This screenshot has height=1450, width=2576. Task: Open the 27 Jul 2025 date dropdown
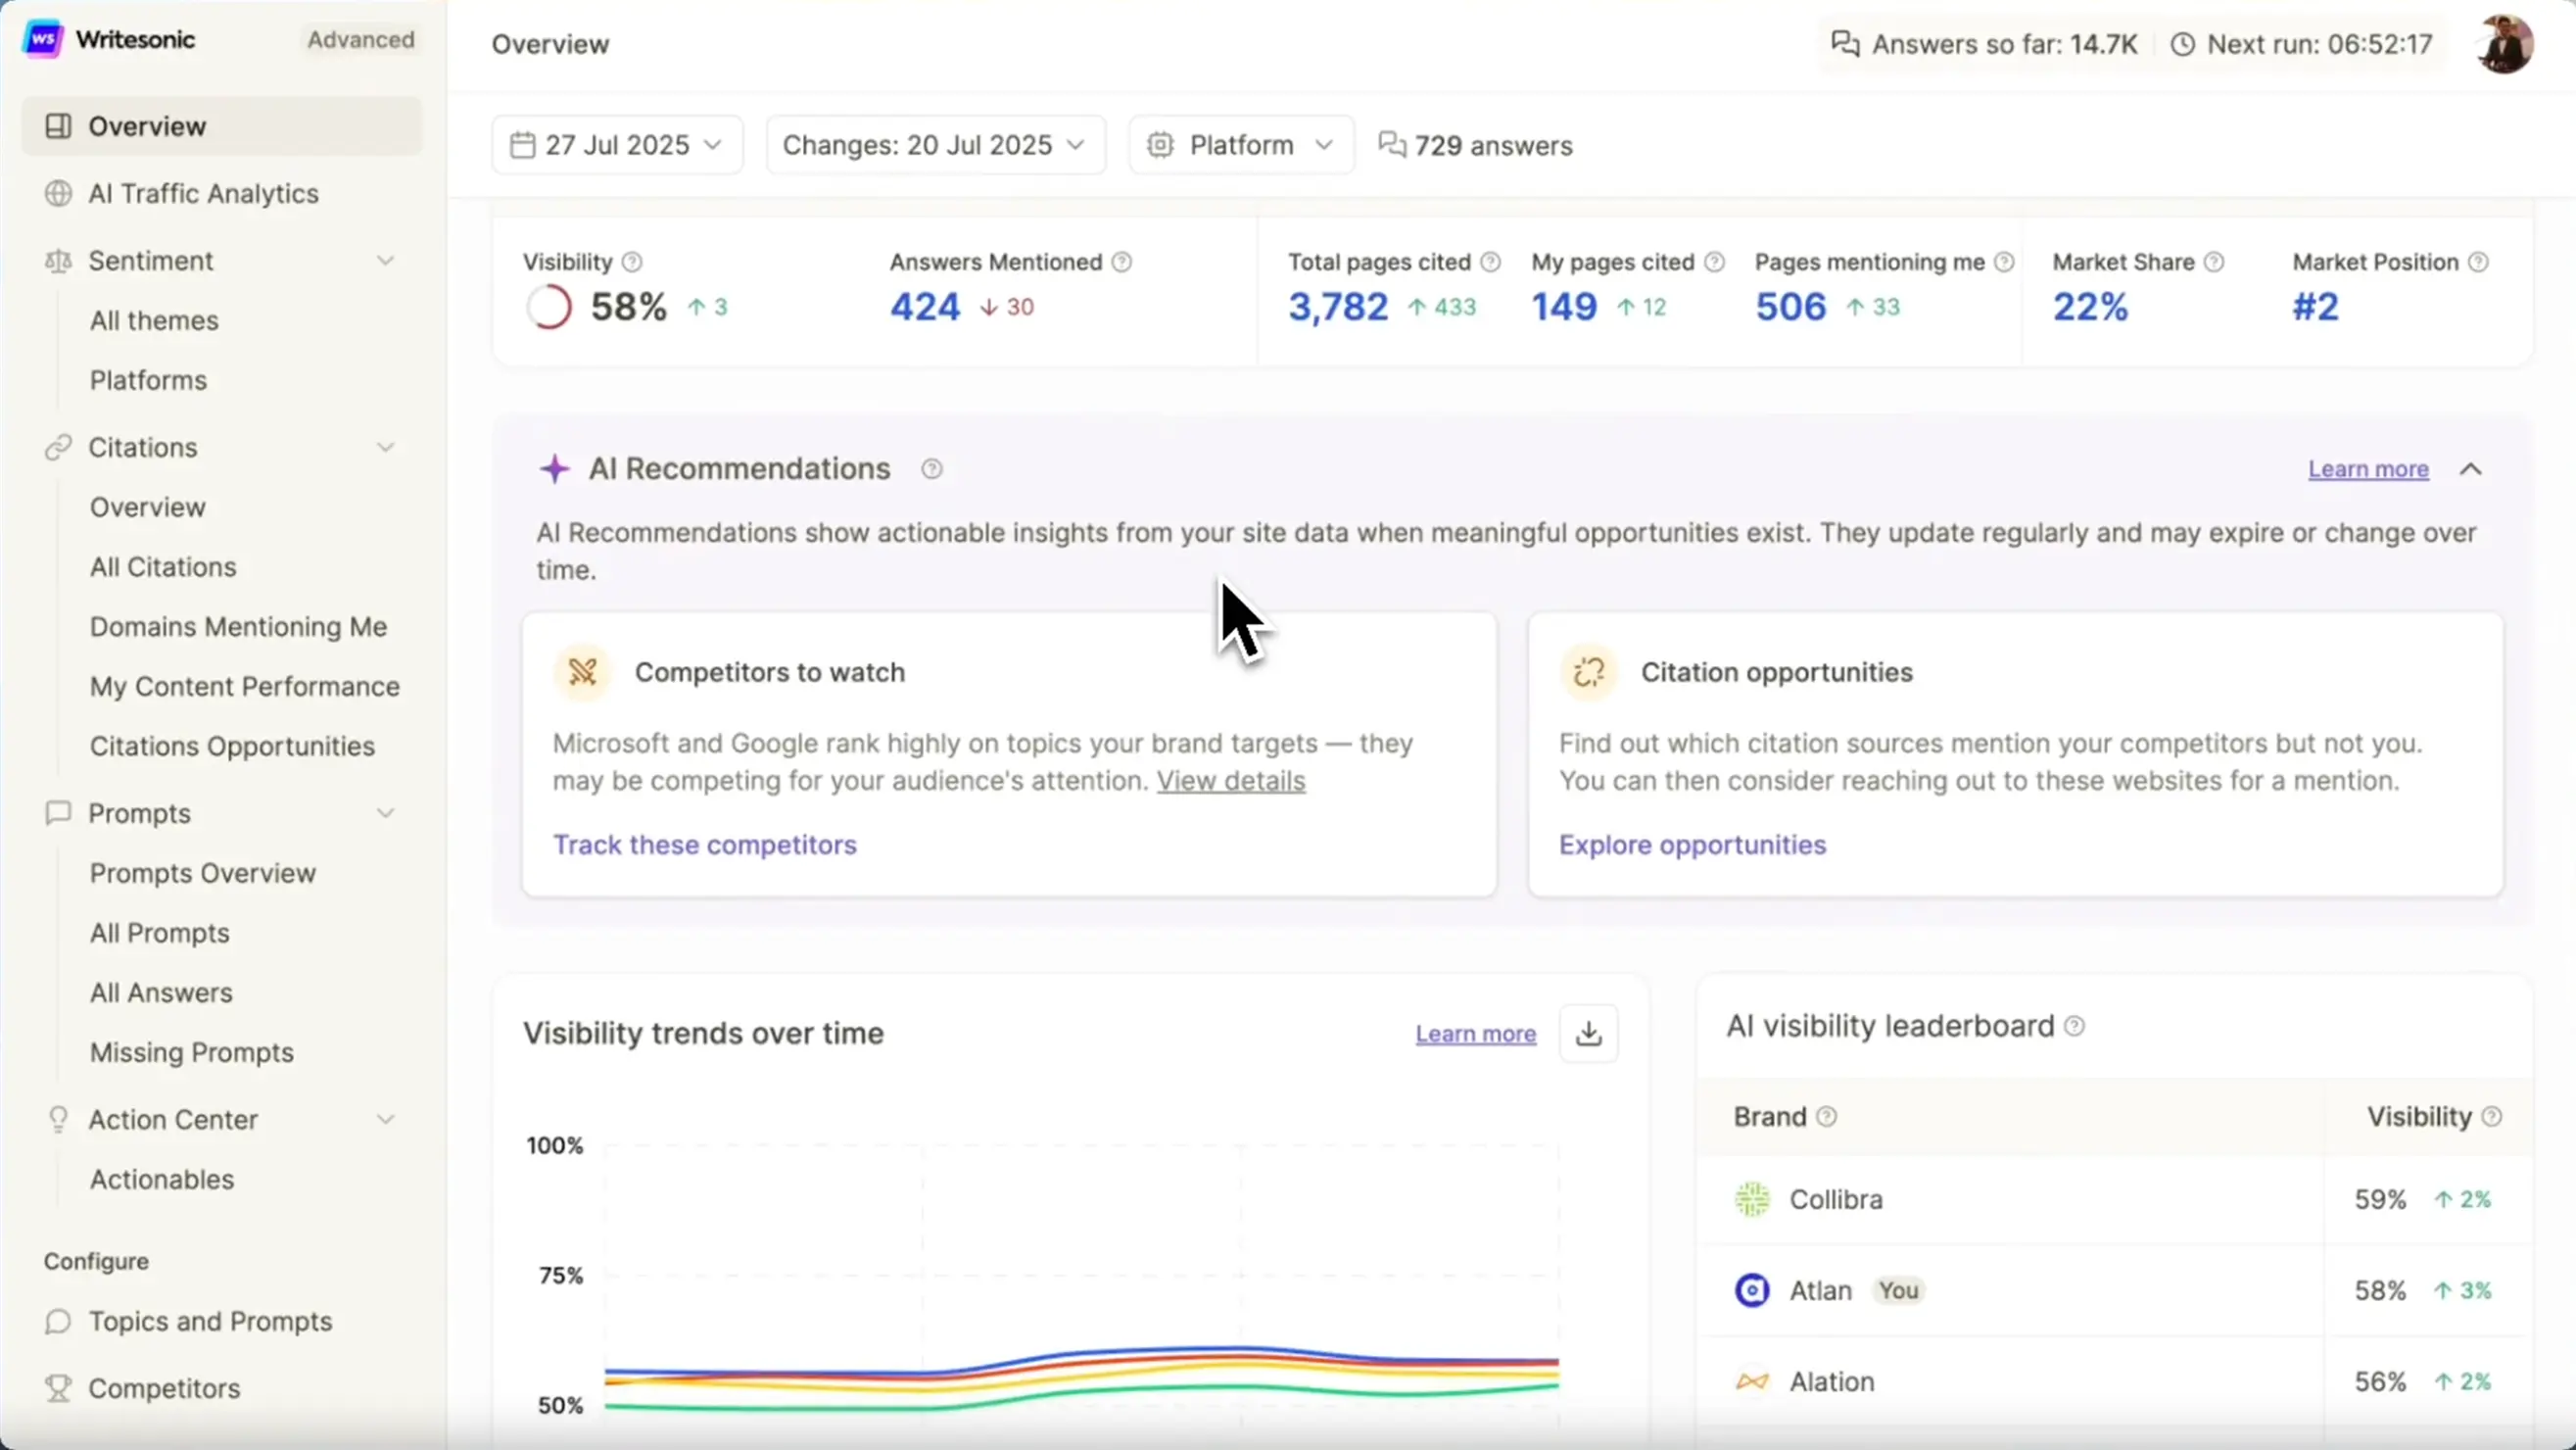[617, 145]
